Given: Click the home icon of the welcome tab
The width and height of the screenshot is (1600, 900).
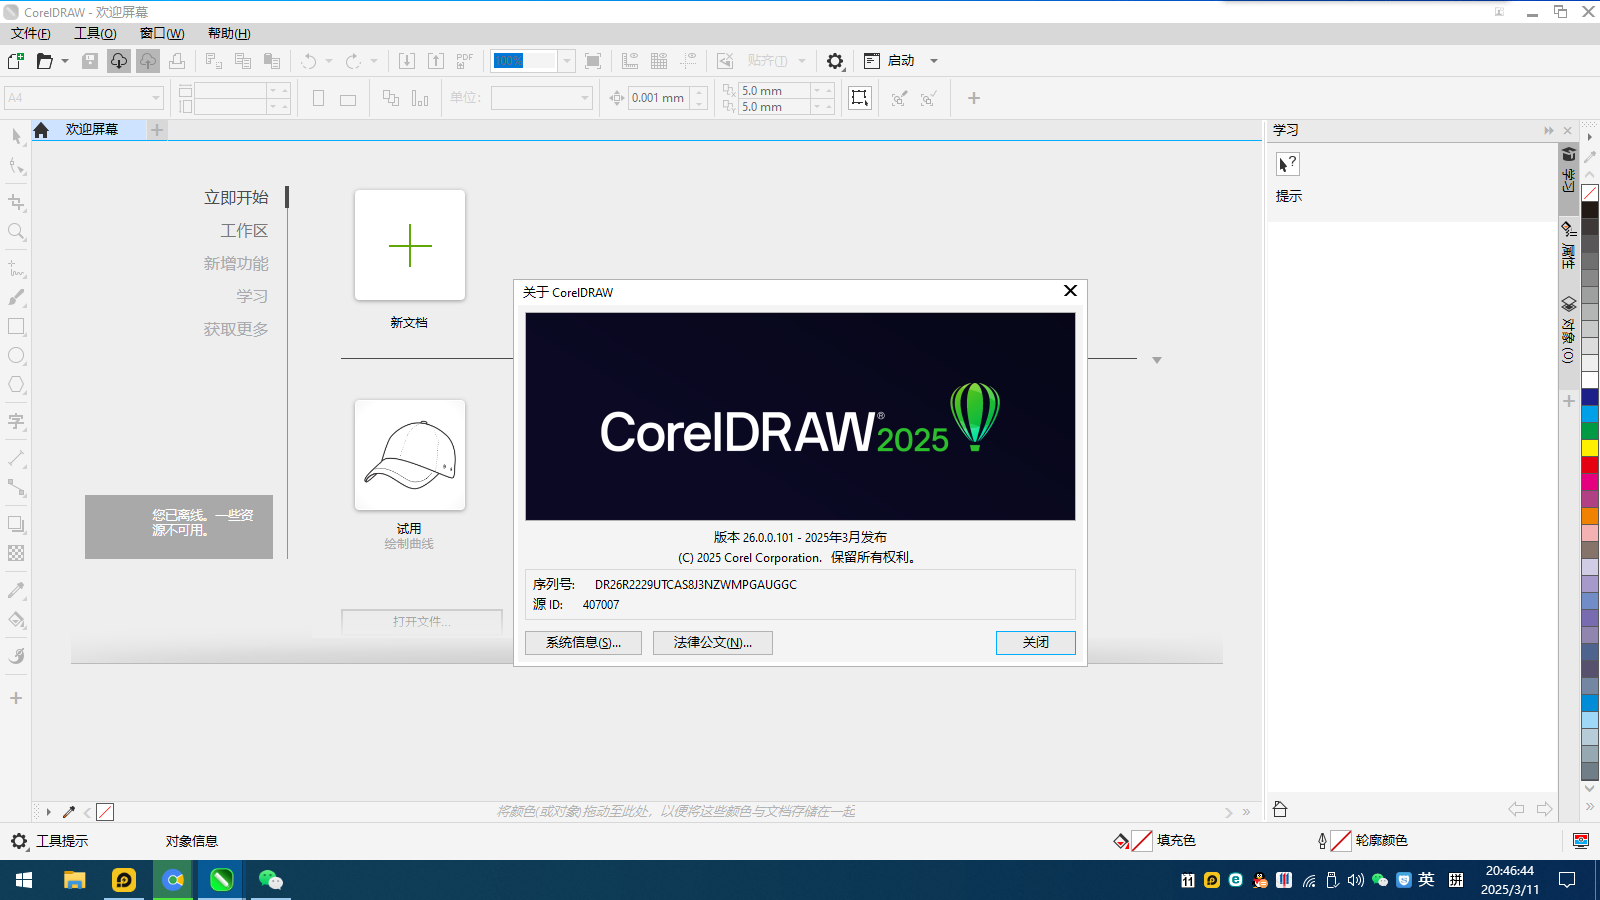Looking at the screenshot, I should click(41, 130).
